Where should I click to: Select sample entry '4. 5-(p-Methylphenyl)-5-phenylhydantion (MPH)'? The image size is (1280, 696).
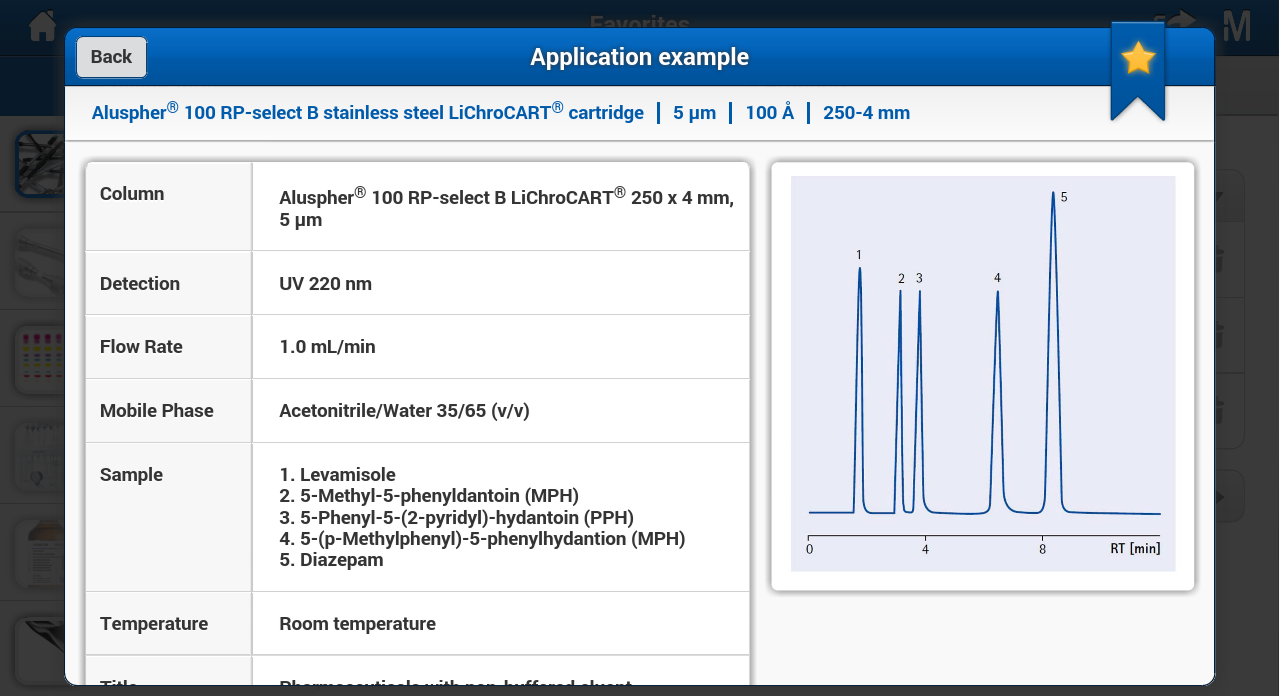(x=482, y=539)
